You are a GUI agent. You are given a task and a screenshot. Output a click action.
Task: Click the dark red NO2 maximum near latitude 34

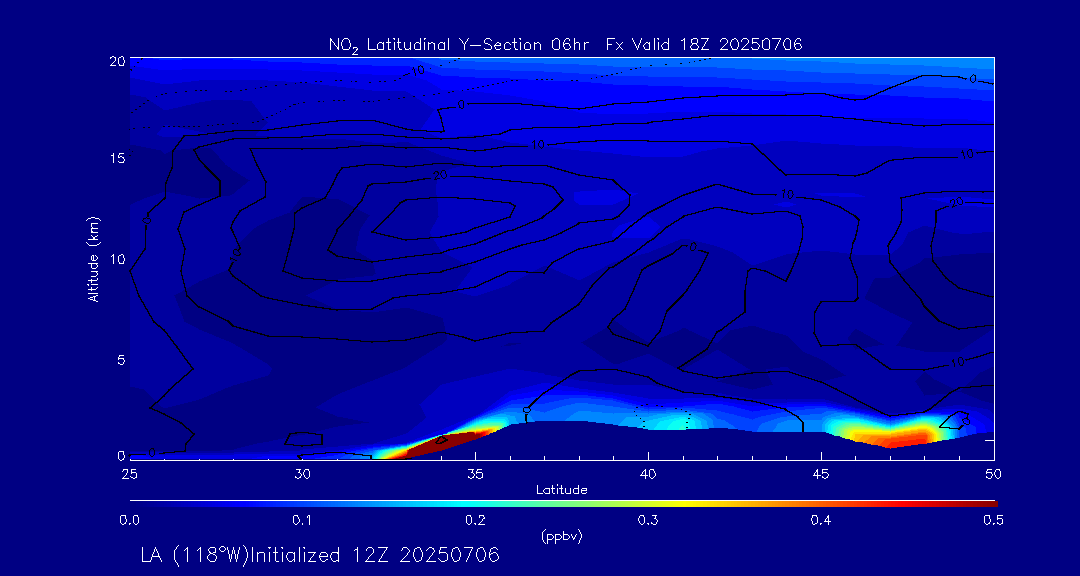click(446, 444)
